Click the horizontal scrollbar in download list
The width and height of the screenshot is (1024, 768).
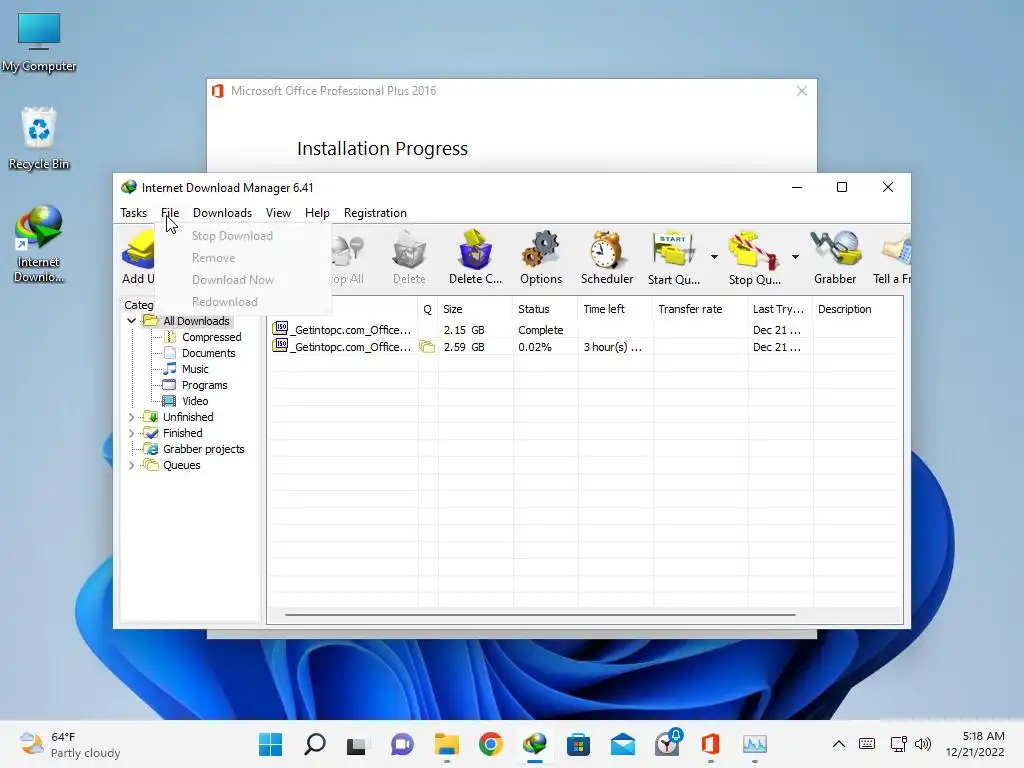[x=540, y=615]
